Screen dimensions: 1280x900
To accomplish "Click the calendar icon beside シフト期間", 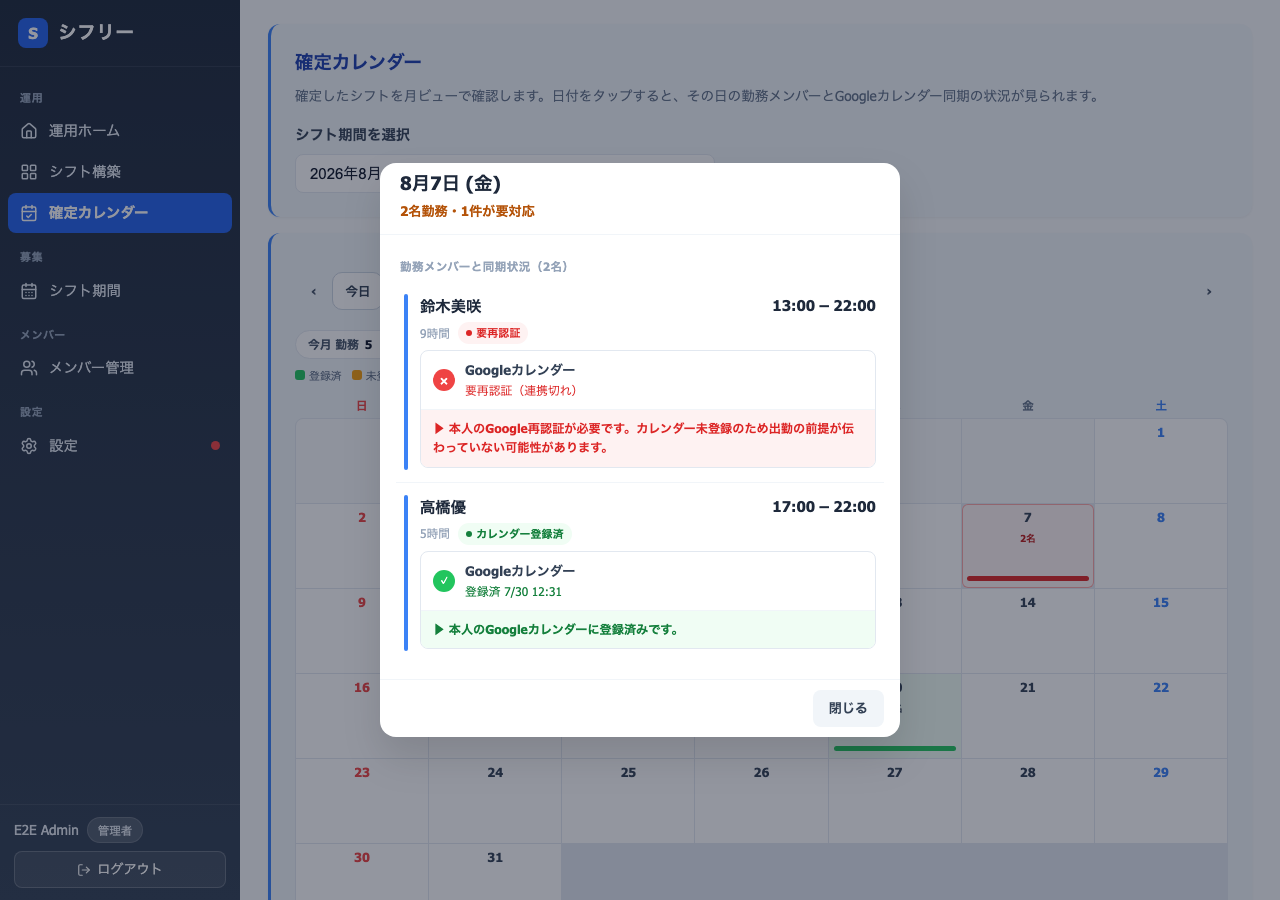I will (29, 291).
